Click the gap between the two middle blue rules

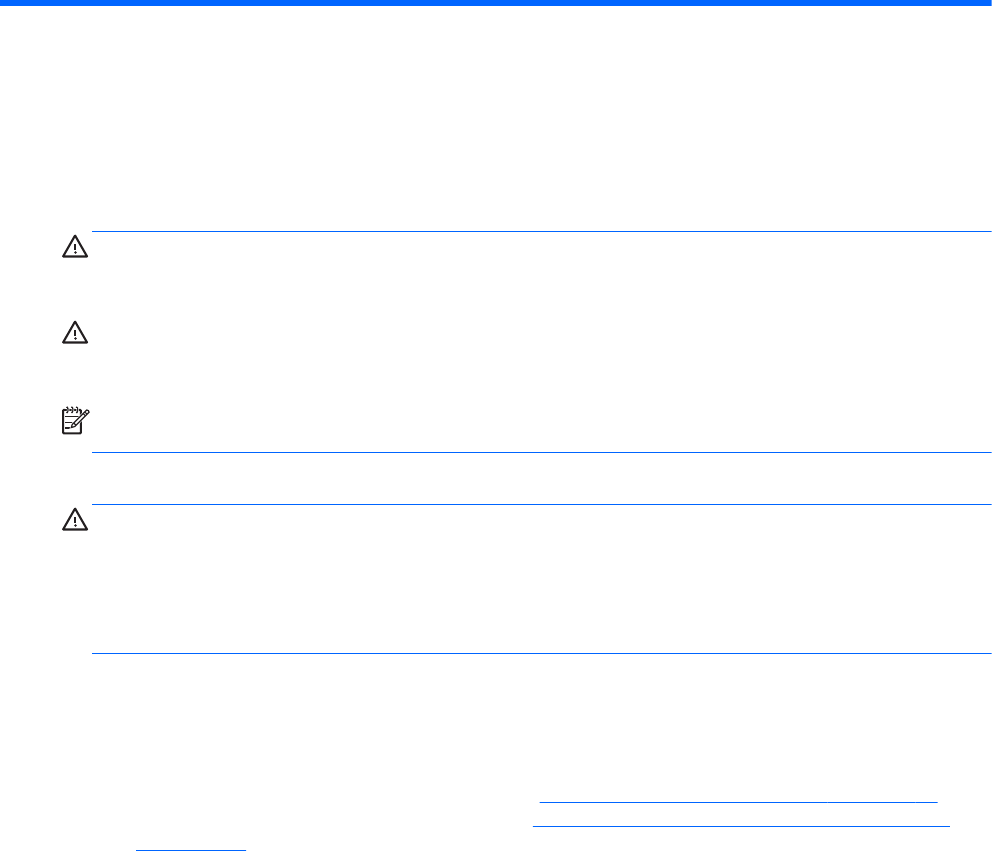pos(540,479)
